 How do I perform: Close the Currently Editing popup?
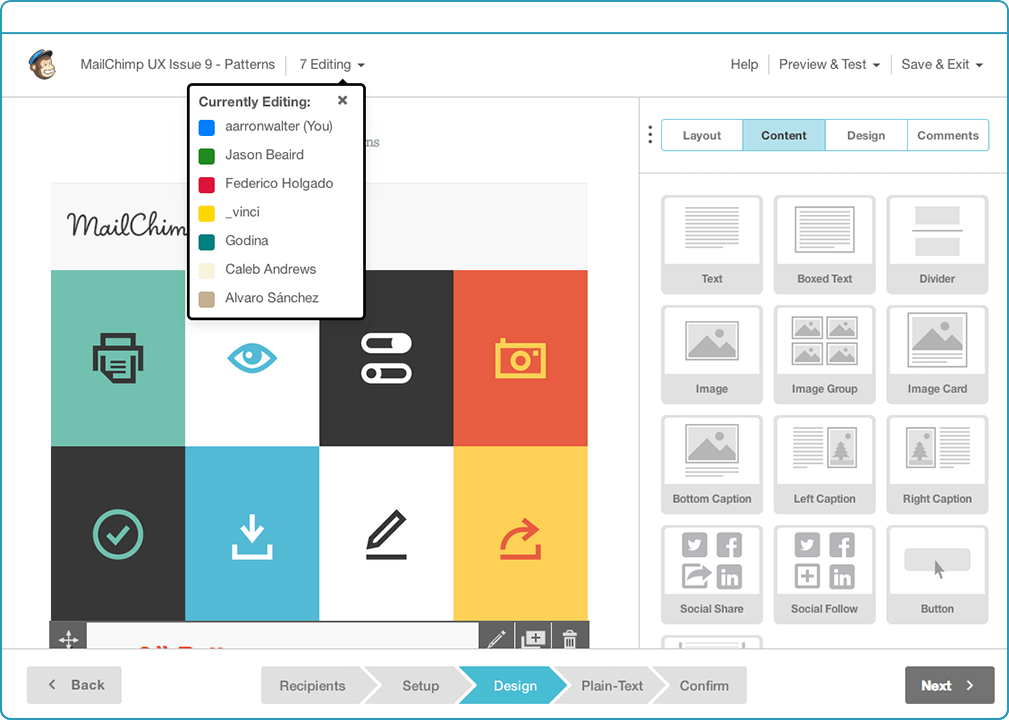point(342,100)
